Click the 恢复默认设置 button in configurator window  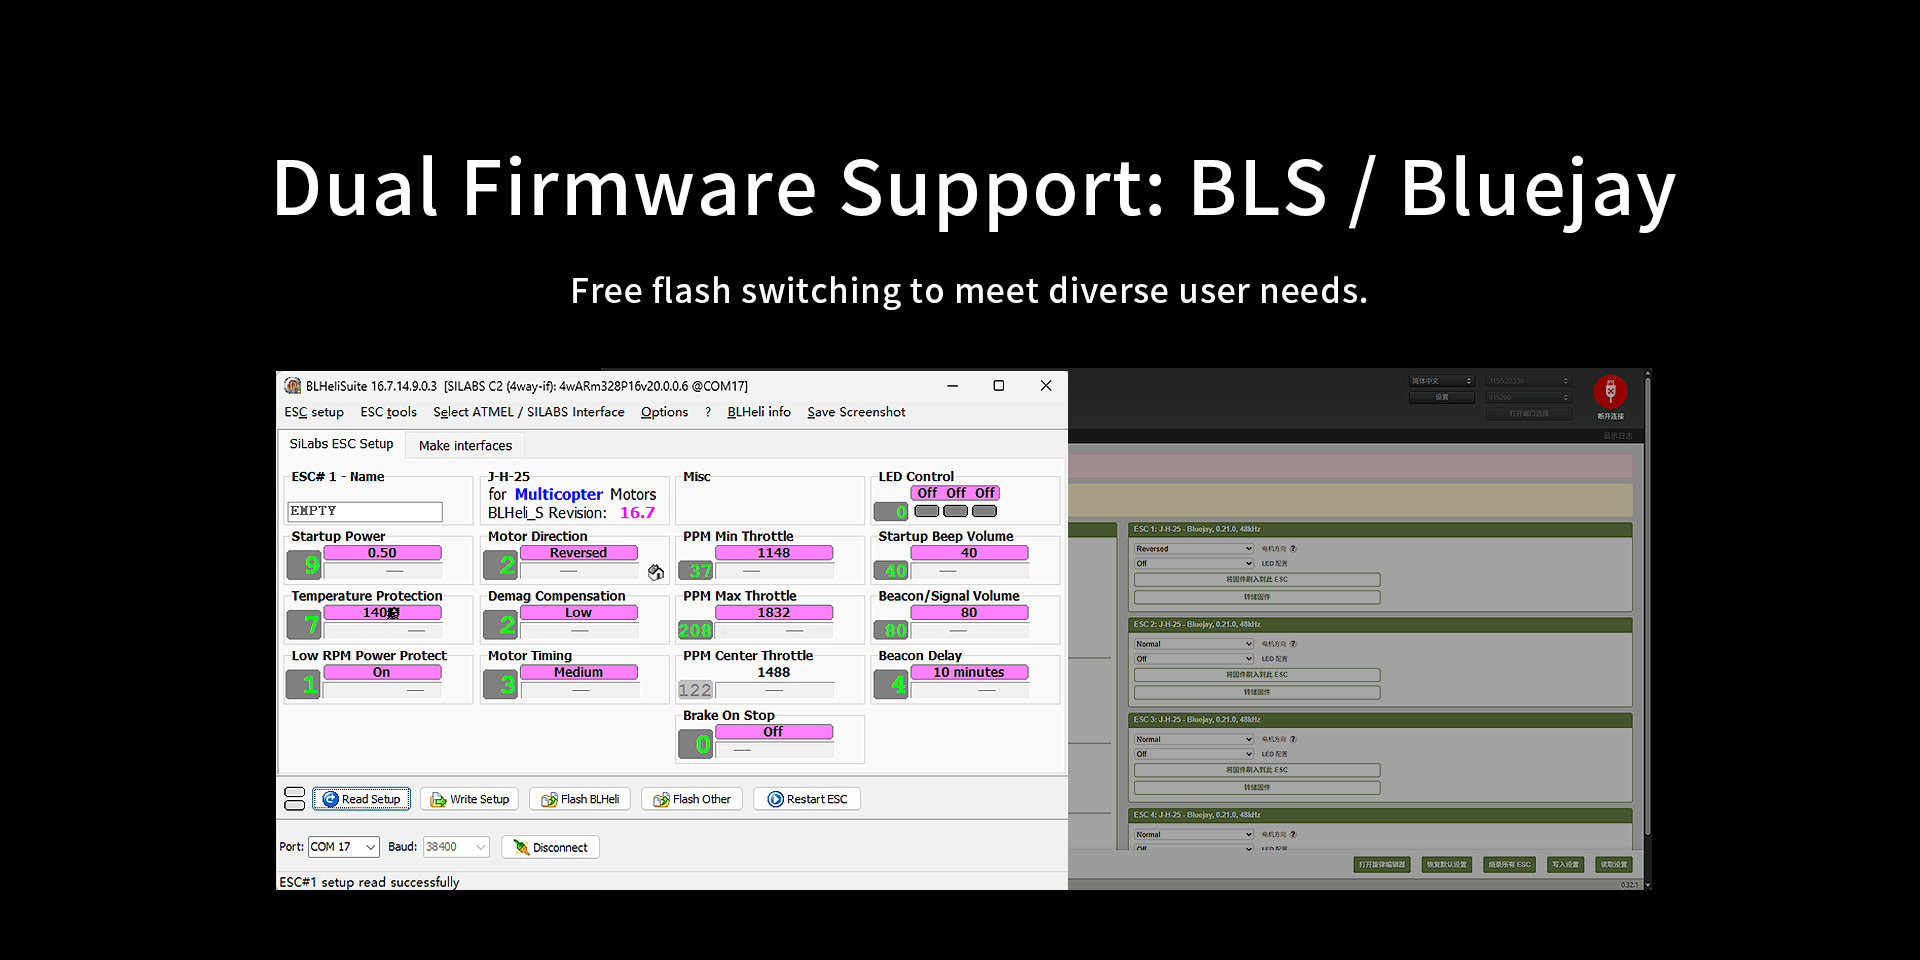1447,865
